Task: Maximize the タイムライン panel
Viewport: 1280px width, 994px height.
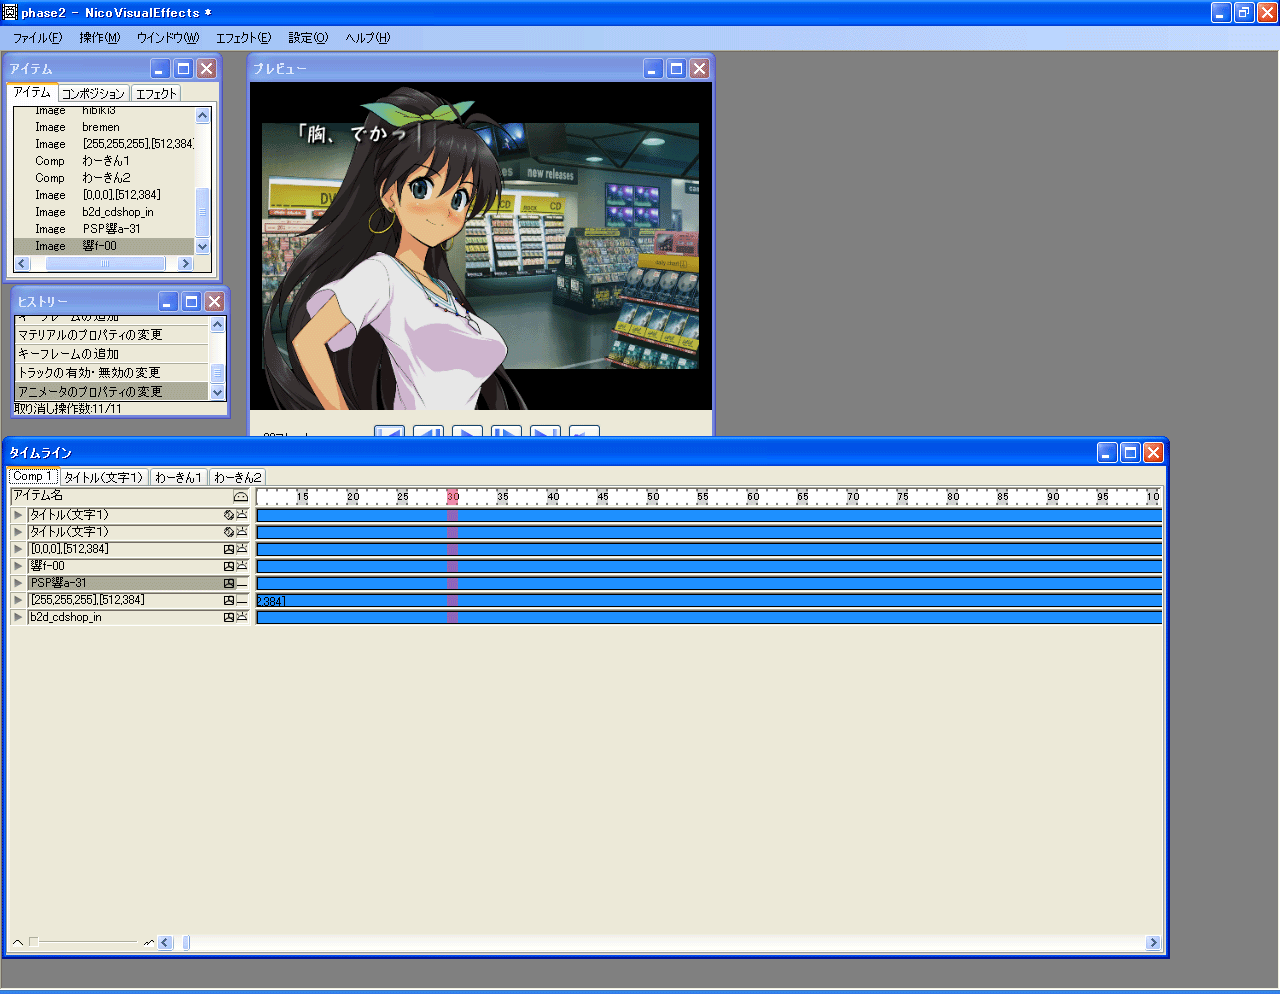Action: click(1130, 452)
